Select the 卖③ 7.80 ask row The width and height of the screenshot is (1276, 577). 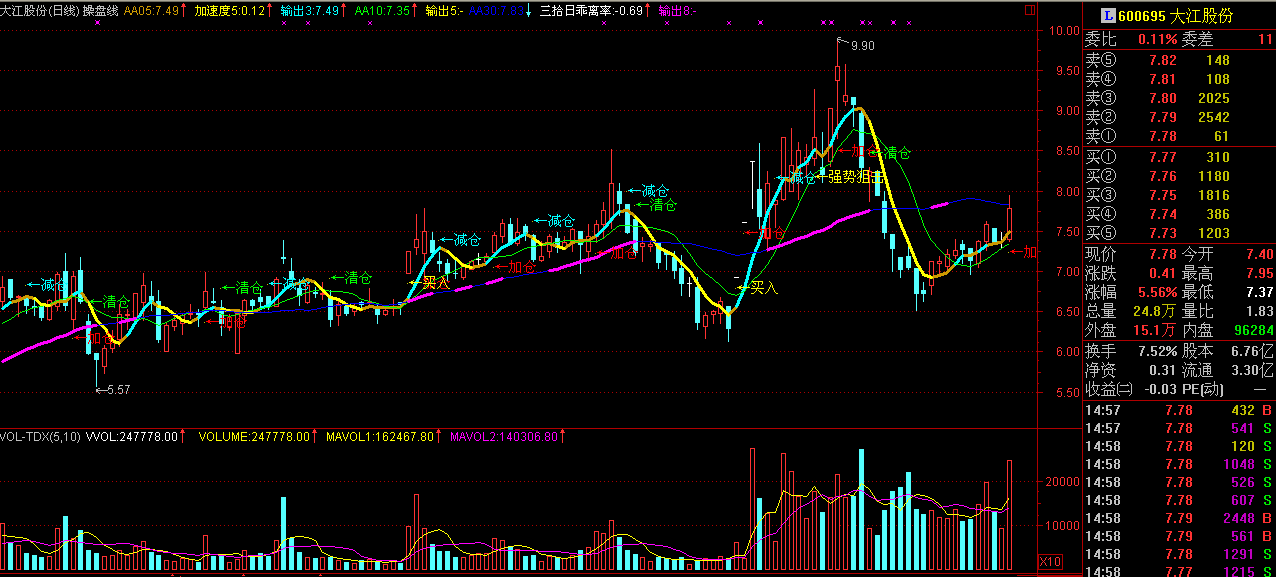[x=1179, y=98]
